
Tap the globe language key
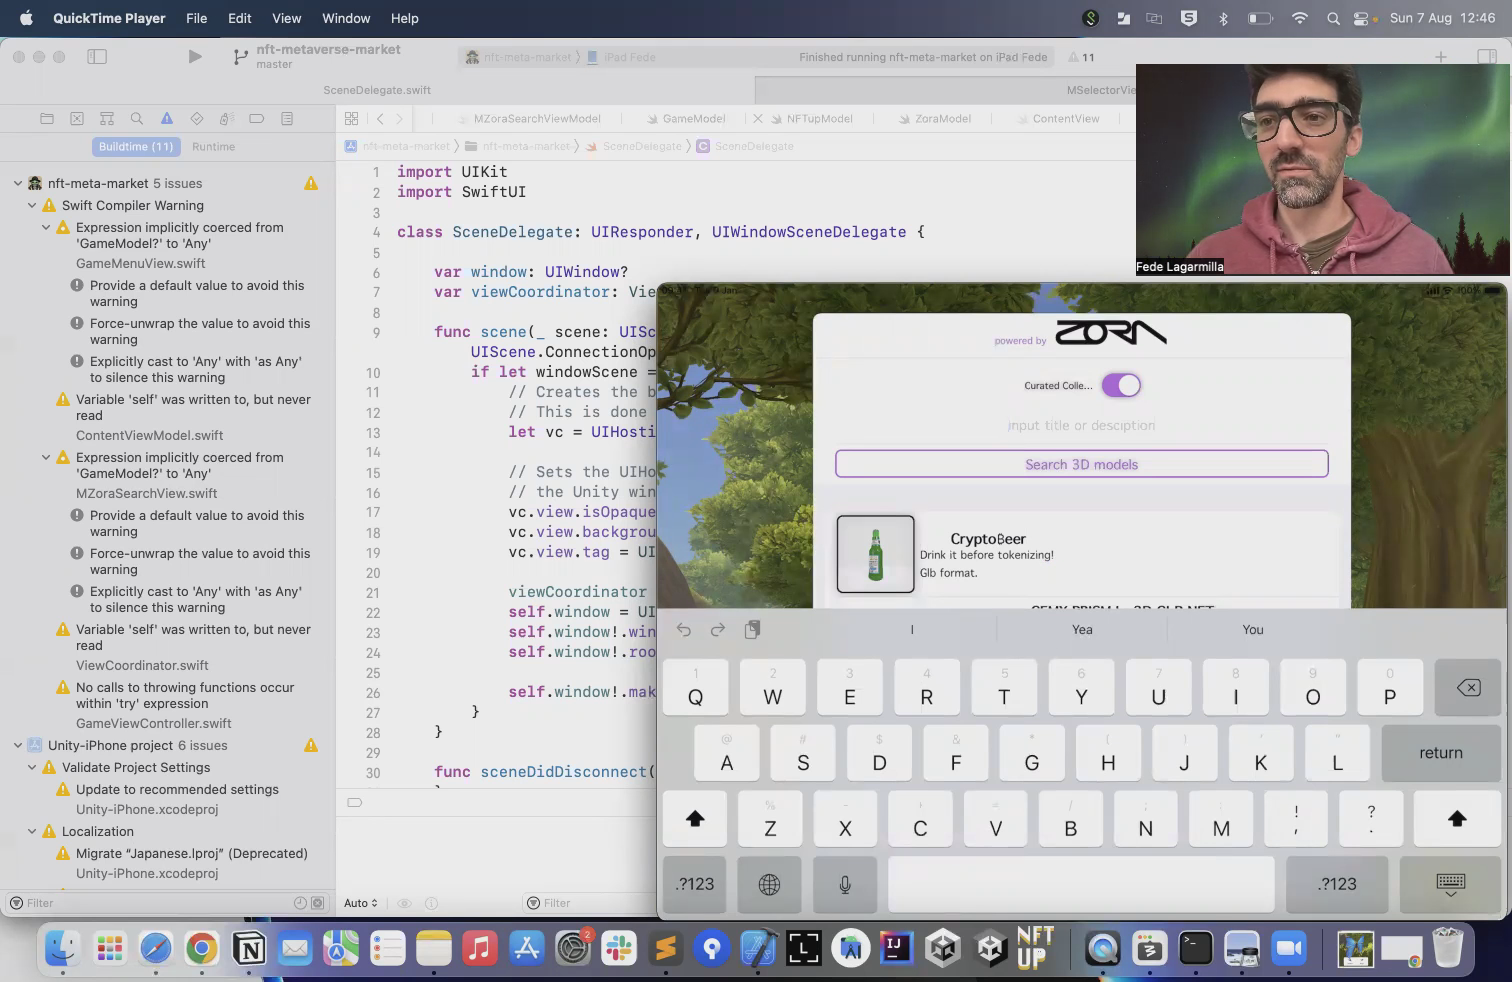[x=769, y=884]
